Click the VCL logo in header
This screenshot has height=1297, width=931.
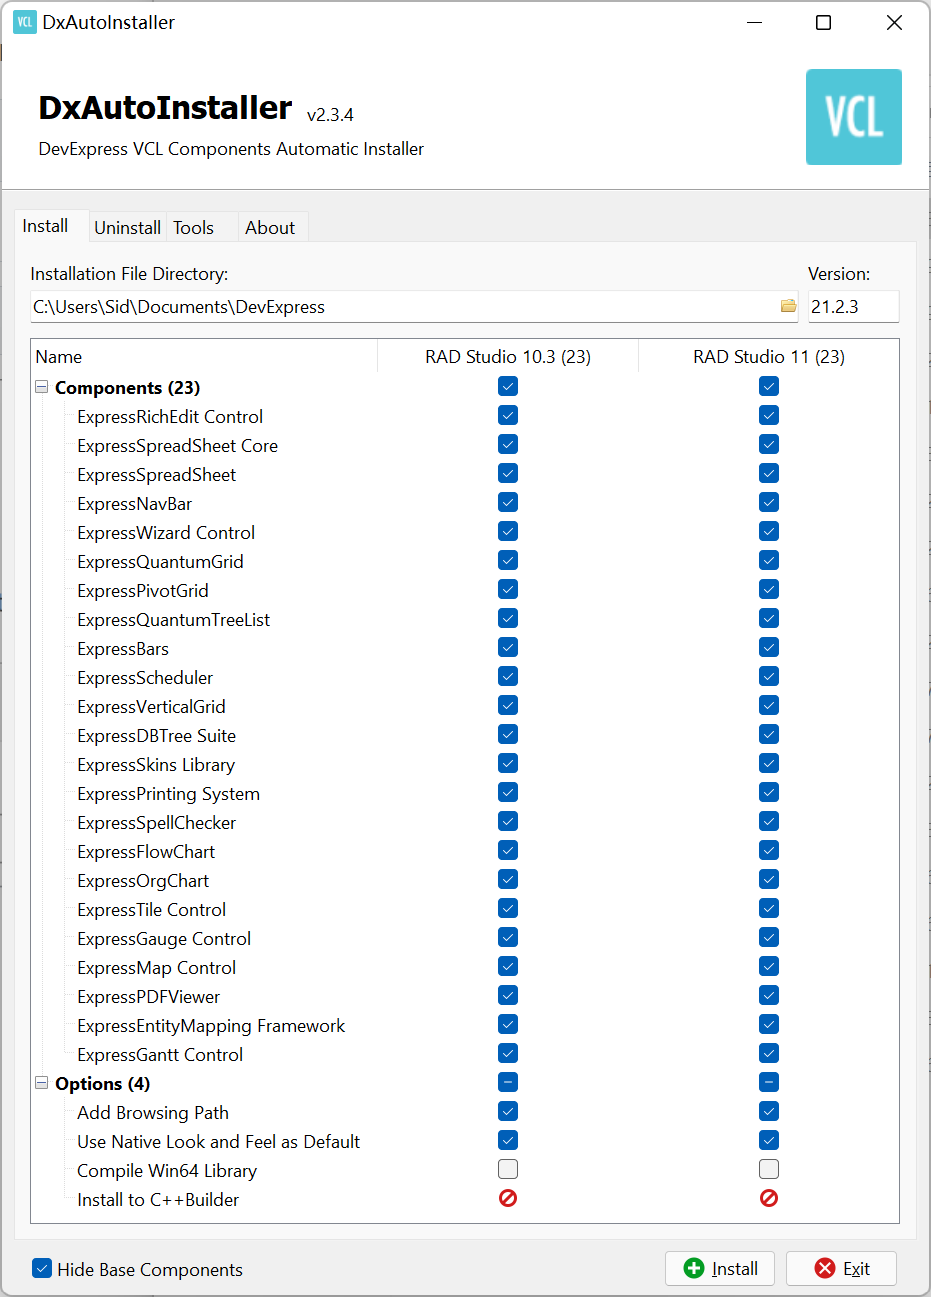pos(854,117)
